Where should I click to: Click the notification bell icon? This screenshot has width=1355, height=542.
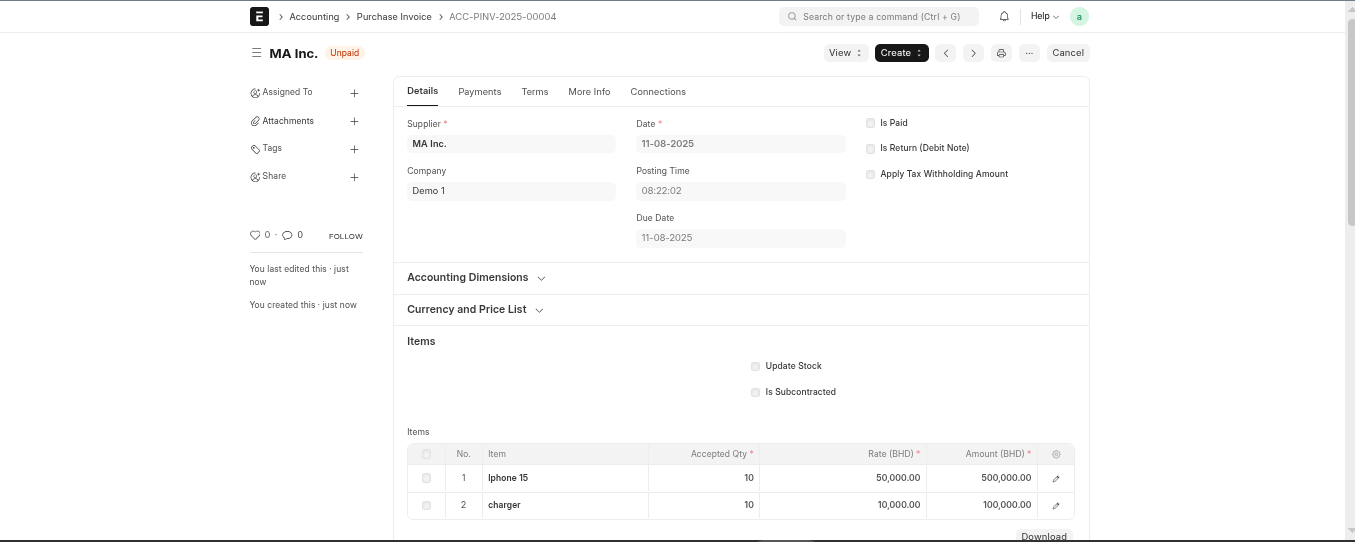click(1004, 17)
